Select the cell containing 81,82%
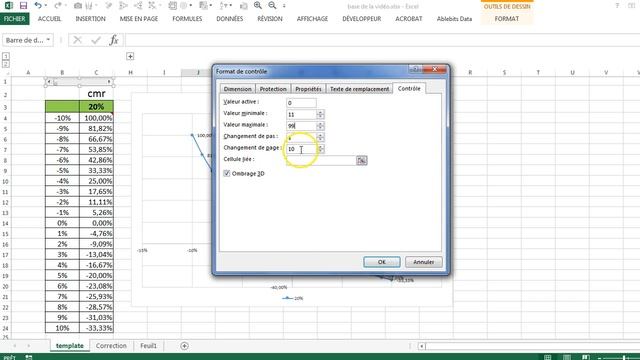This screenshot has height=360, width=640. point(96,129)
